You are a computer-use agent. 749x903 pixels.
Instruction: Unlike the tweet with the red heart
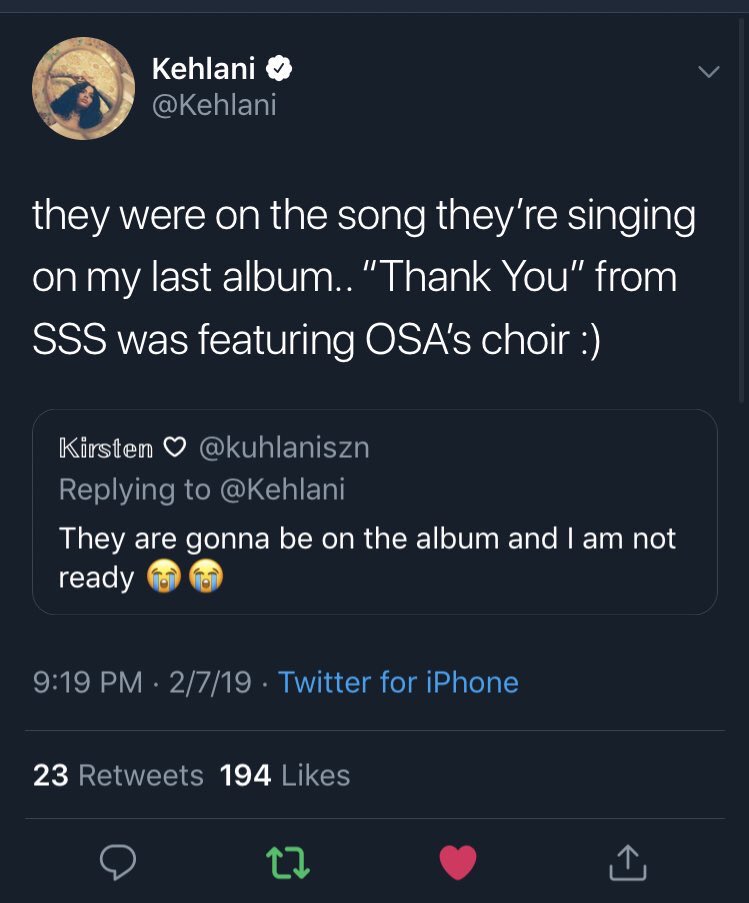click(458, 861)
